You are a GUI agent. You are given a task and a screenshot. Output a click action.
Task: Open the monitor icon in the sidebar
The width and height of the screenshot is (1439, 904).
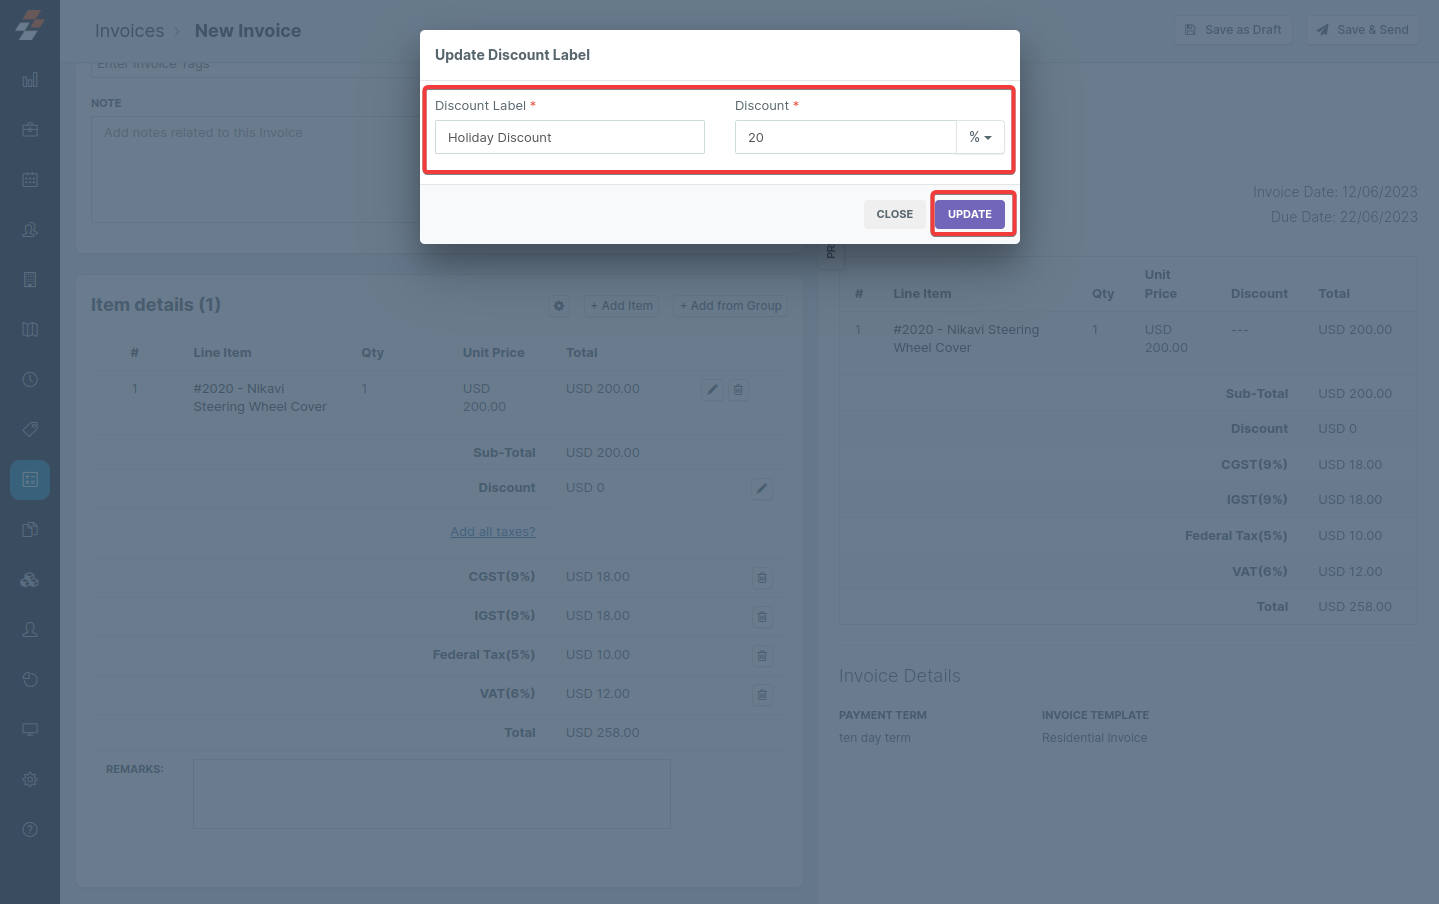[30, 730]
